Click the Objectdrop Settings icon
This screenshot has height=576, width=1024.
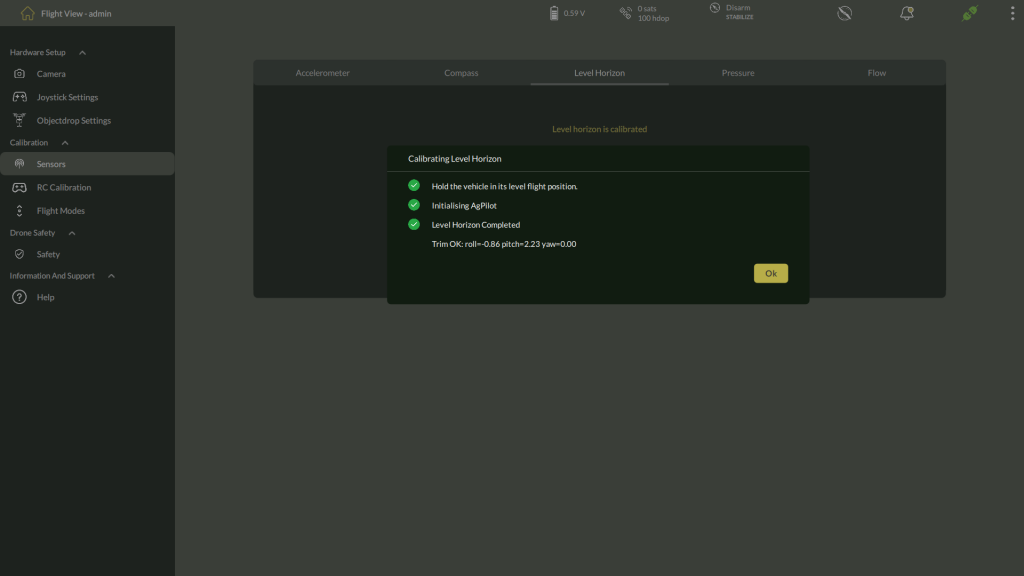pos(20,120)
